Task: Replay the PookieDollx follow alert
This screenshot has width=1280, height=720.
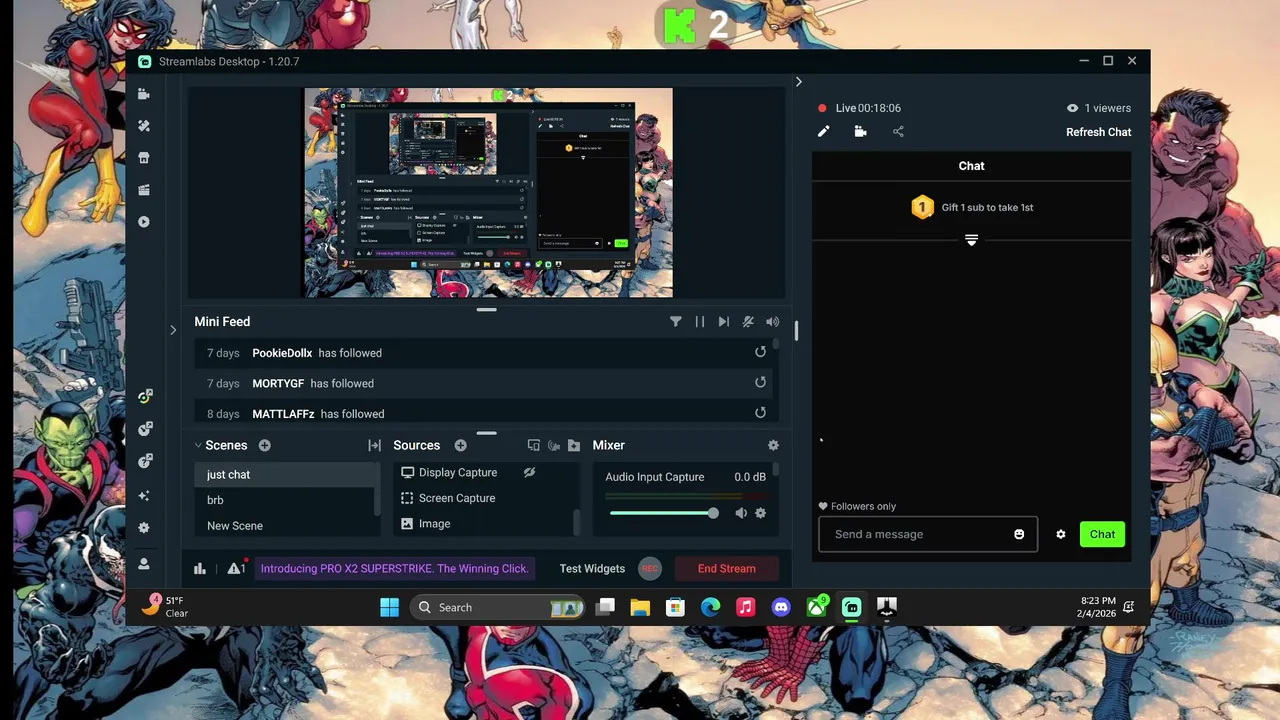Action: click(760, 352)
